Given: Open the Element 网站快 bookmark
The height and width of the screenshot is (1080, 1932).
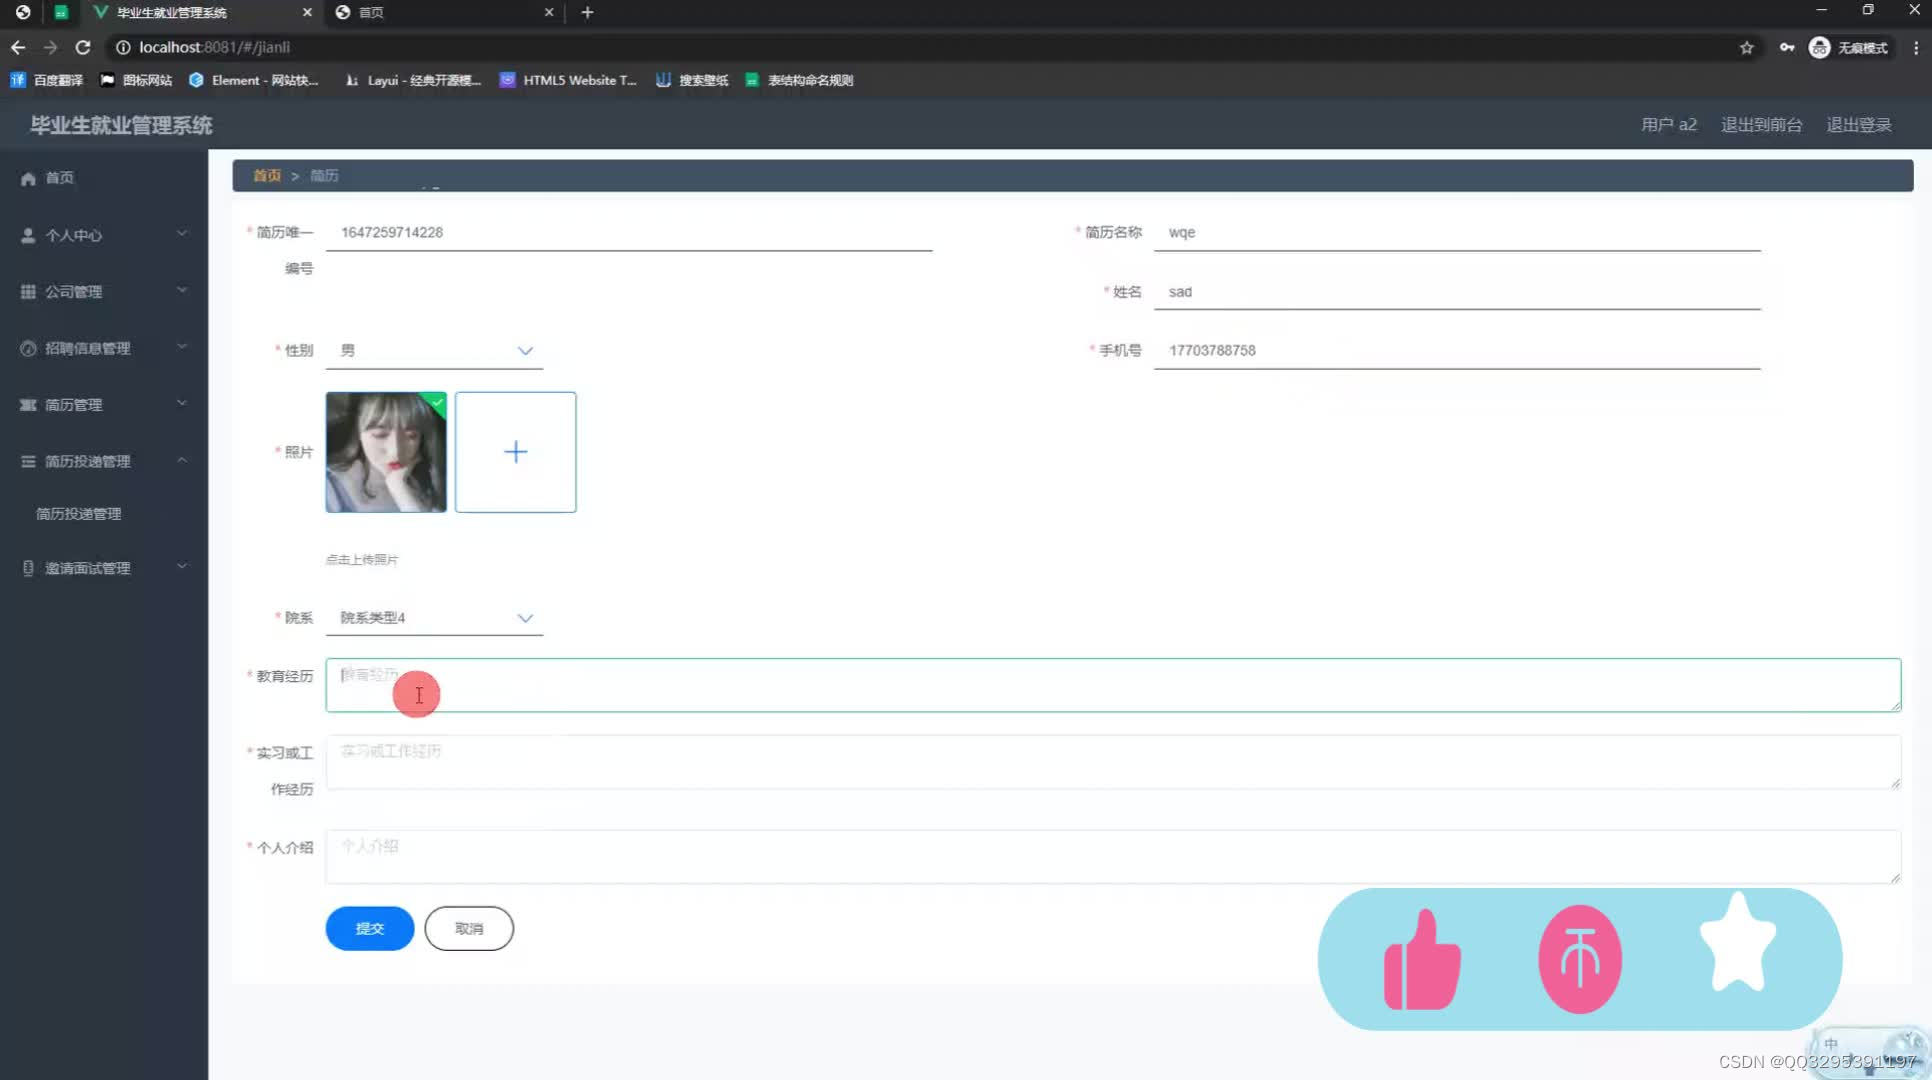Looking at the screenshot, I should (x=254, y=80).
